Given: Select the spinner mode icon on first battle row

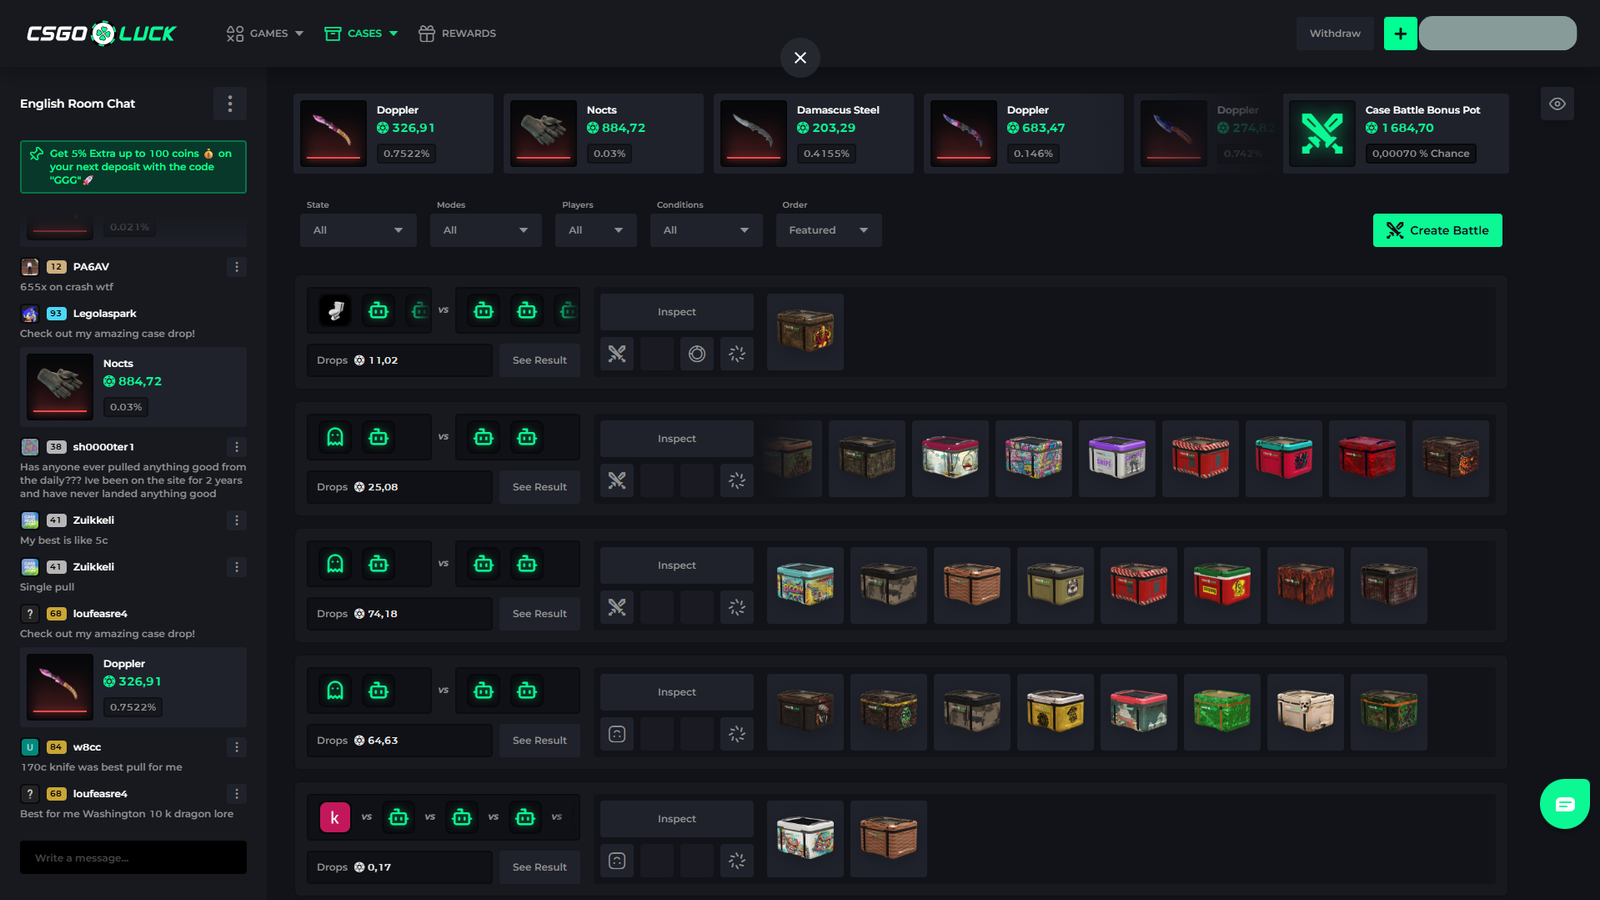Looking at the screenshot, I should click(737, 353).
